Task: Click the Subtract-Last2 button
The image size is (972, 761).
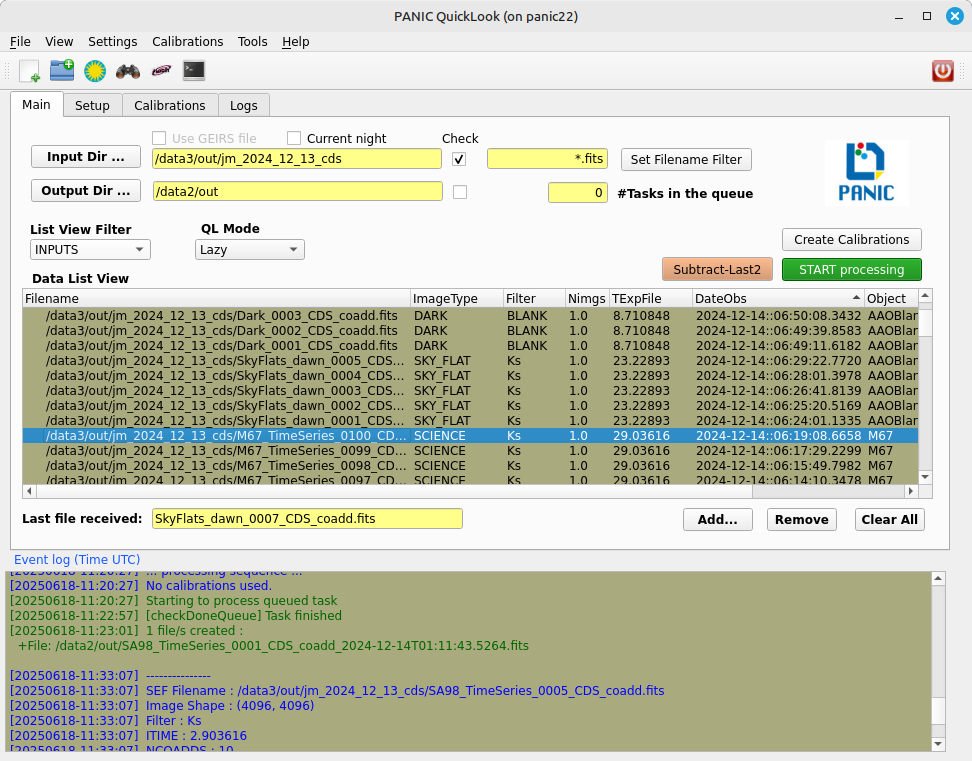Action: click(x=717, y=270)
